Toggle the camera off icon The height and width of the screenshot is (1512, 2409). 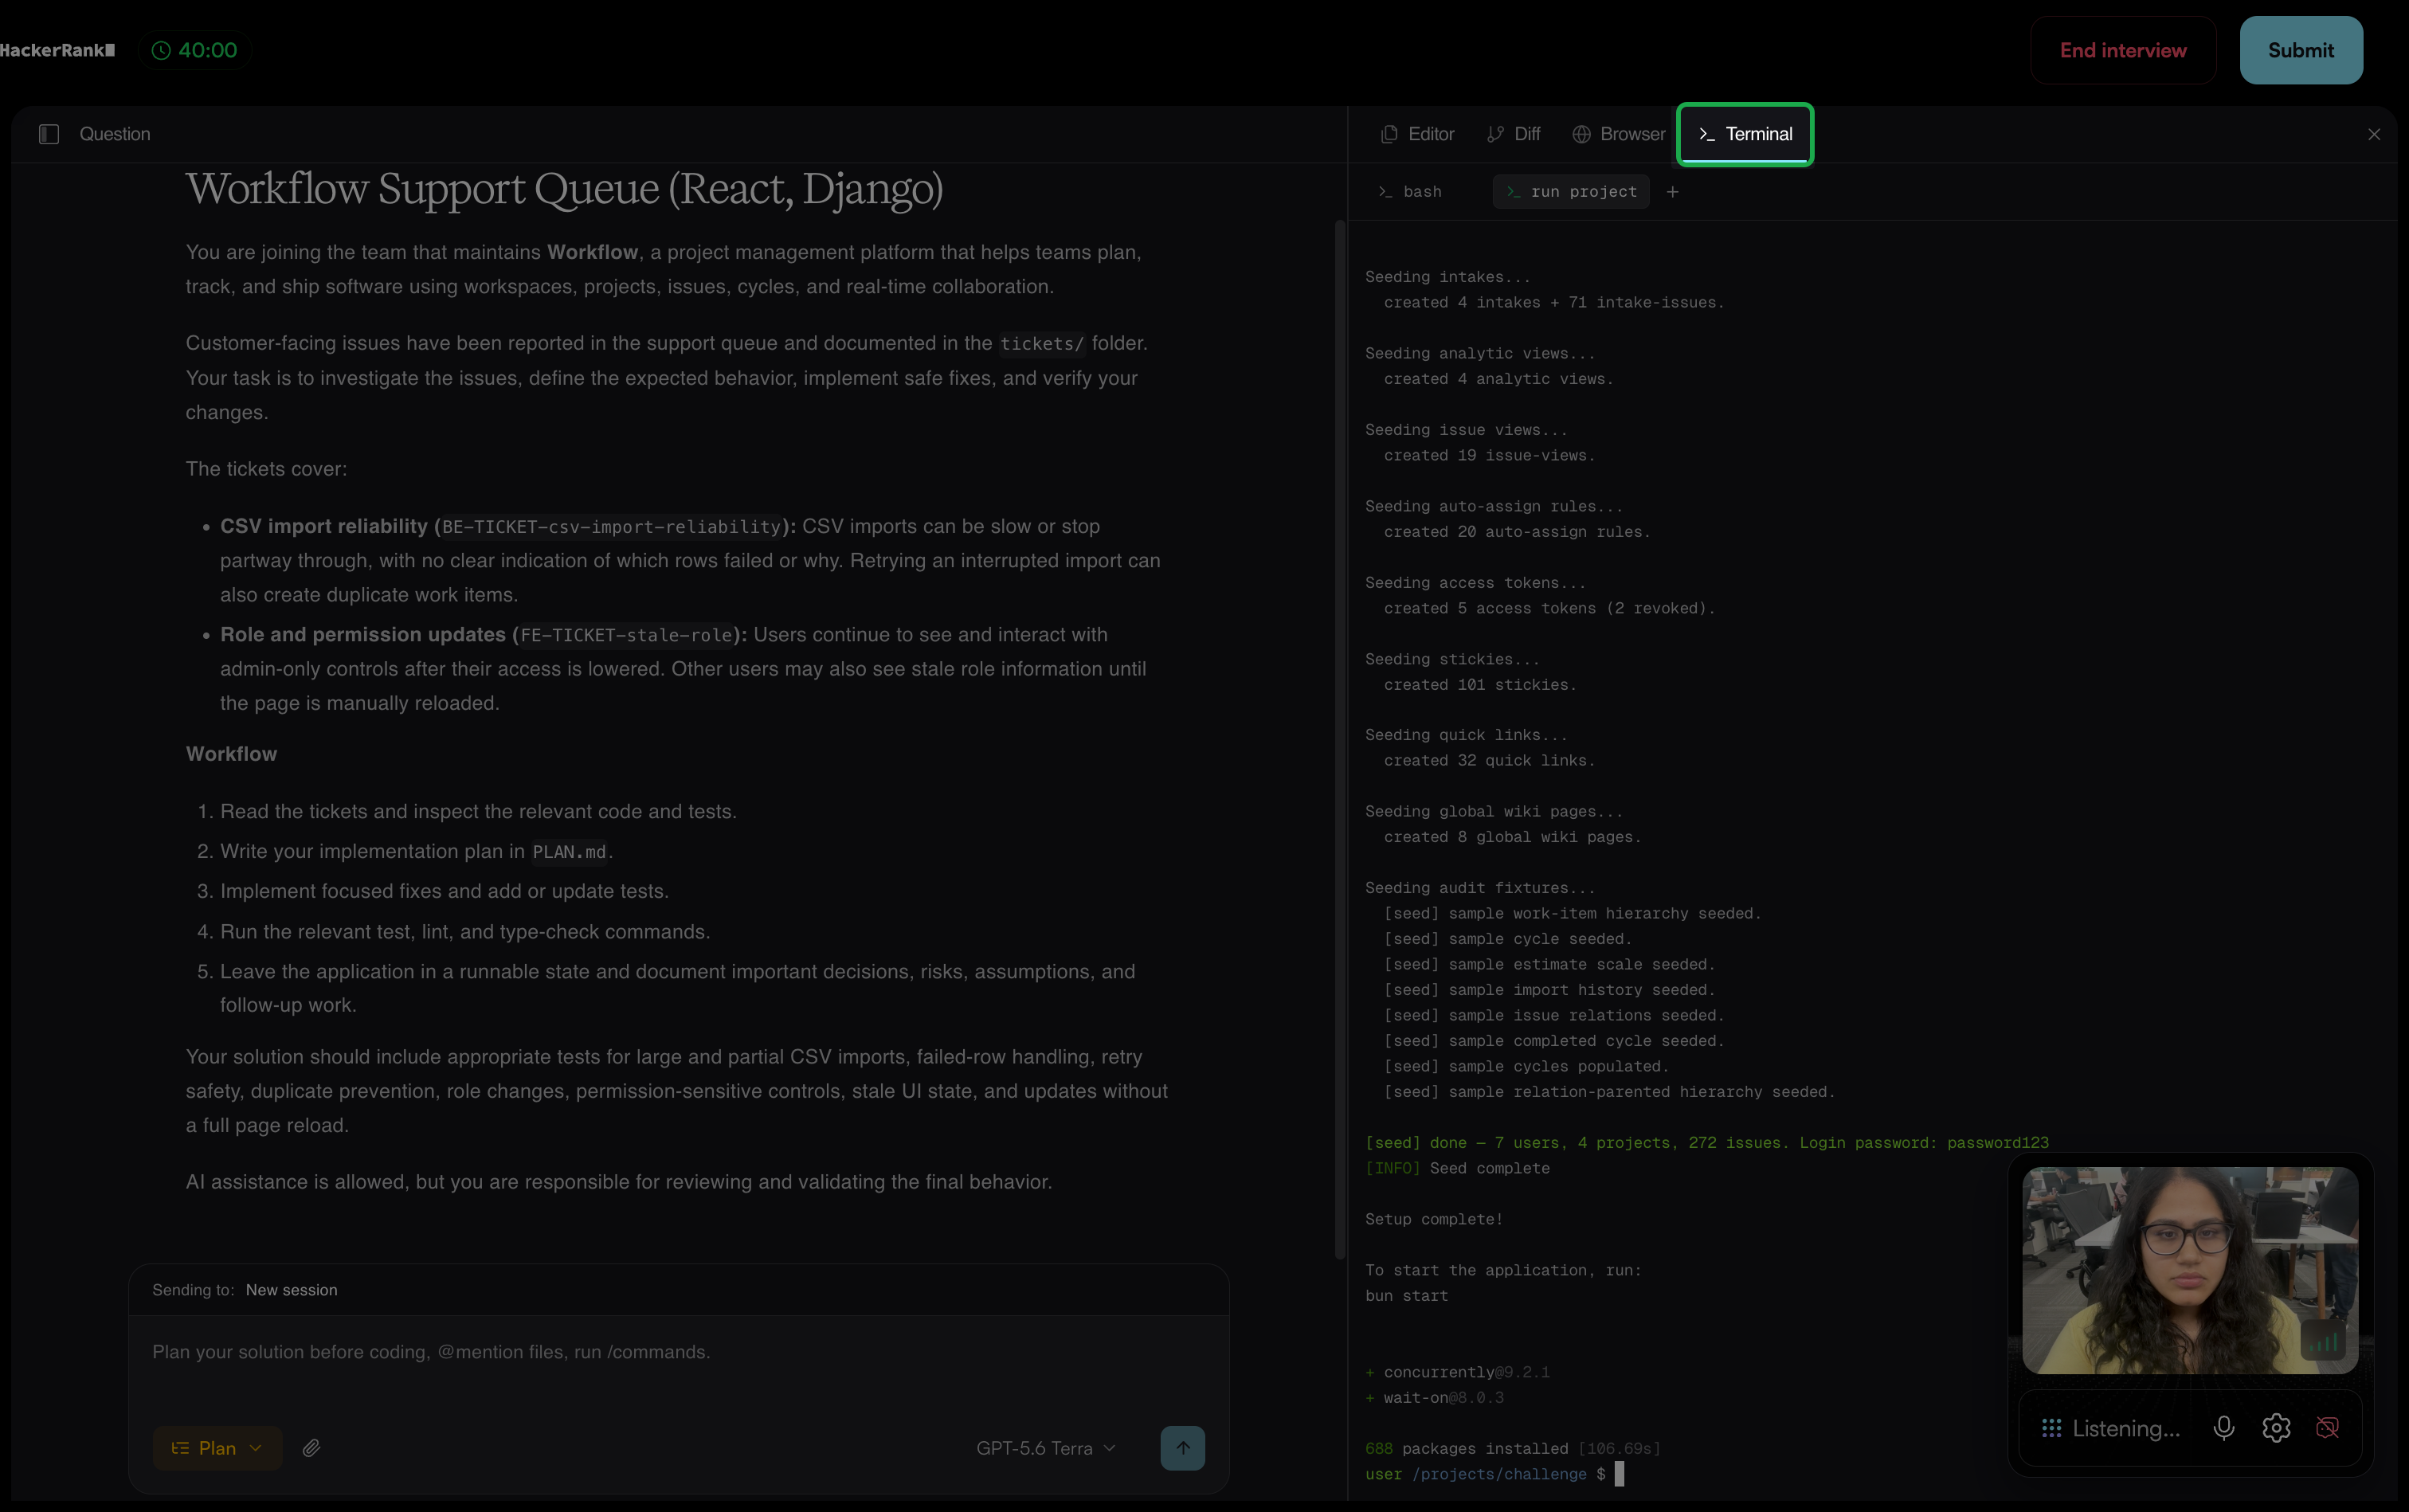coord(2327,1428)
